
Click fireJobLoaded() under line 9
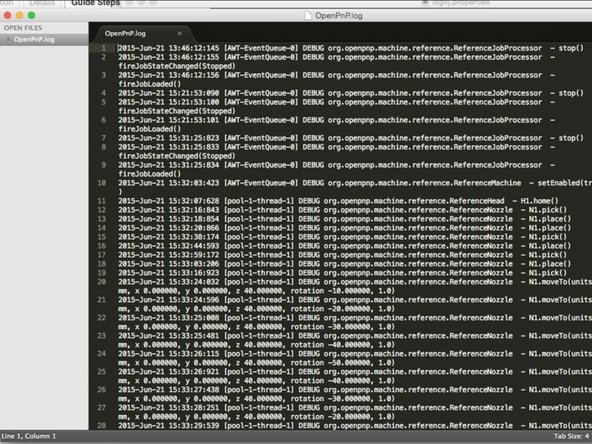click(150, 174)
